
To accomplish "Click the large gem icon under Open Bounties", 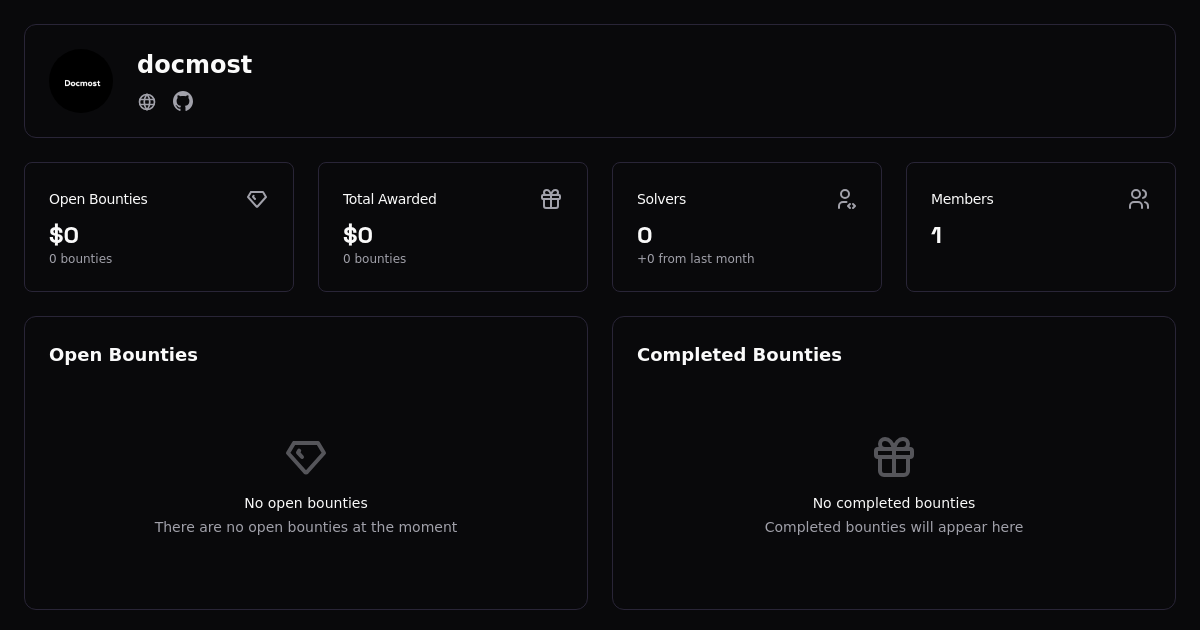I will coord(306,457).
